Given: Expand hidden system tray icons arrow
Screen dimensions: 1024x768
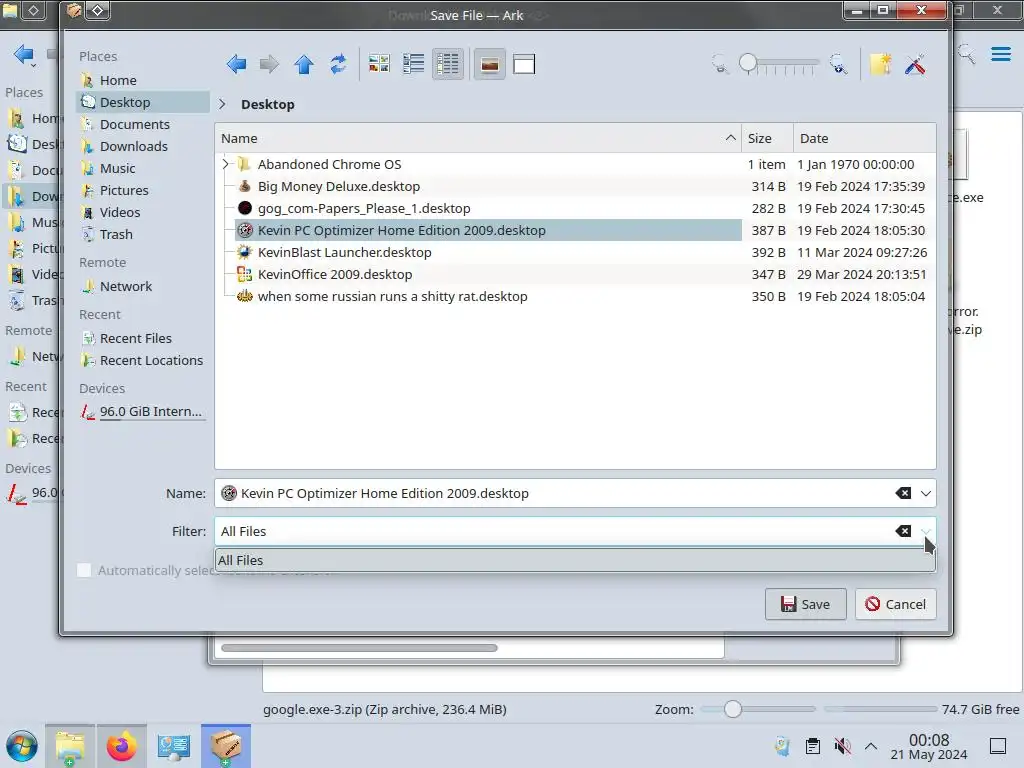Looking at the screenshot, I should tap(871, 745).
